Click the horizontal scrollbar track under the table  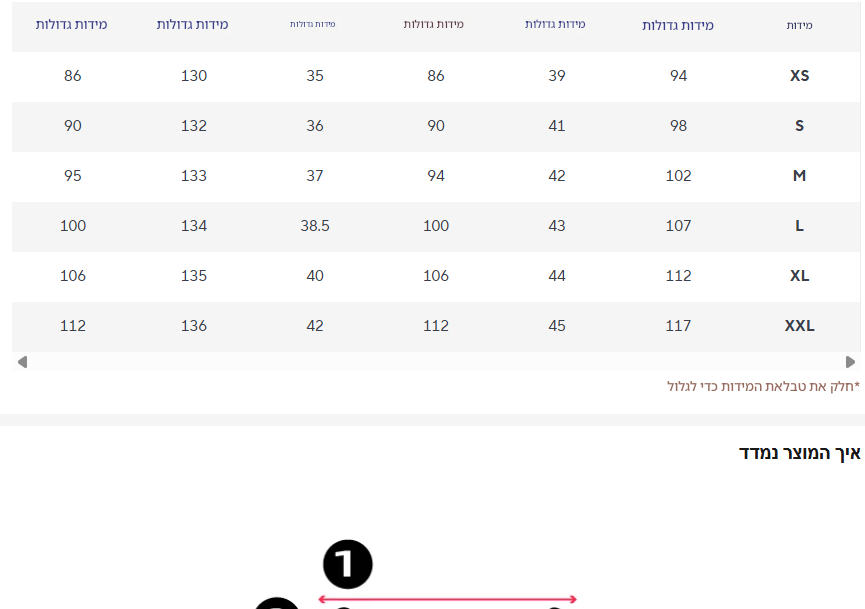tap(436, 362)
